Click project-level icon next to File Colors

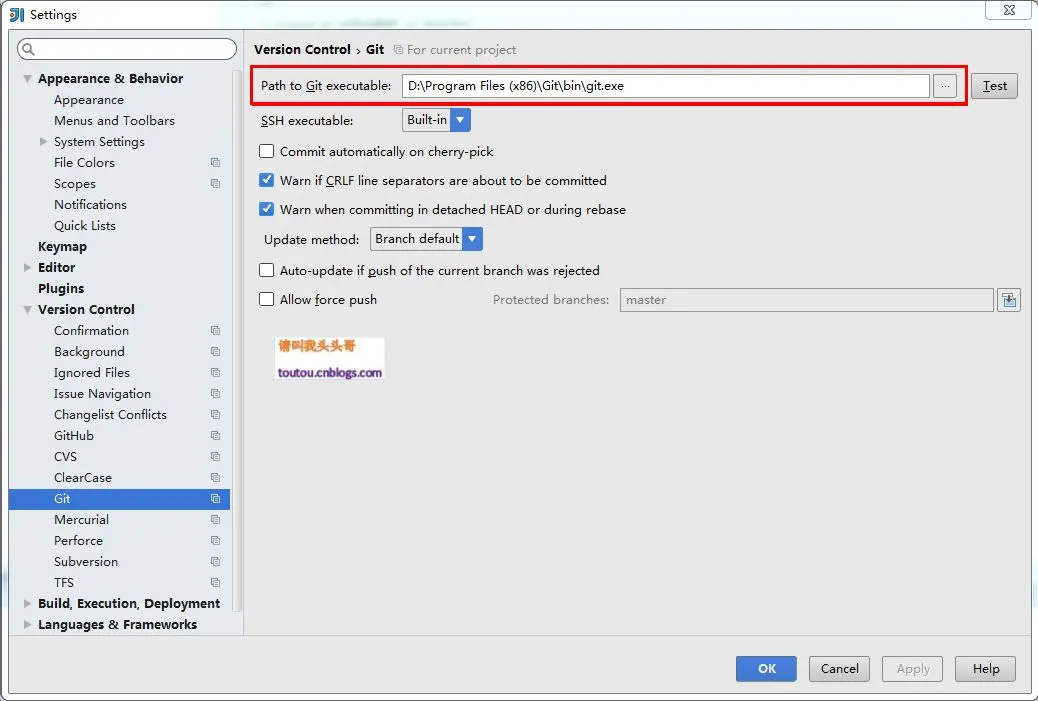point(215,162)
